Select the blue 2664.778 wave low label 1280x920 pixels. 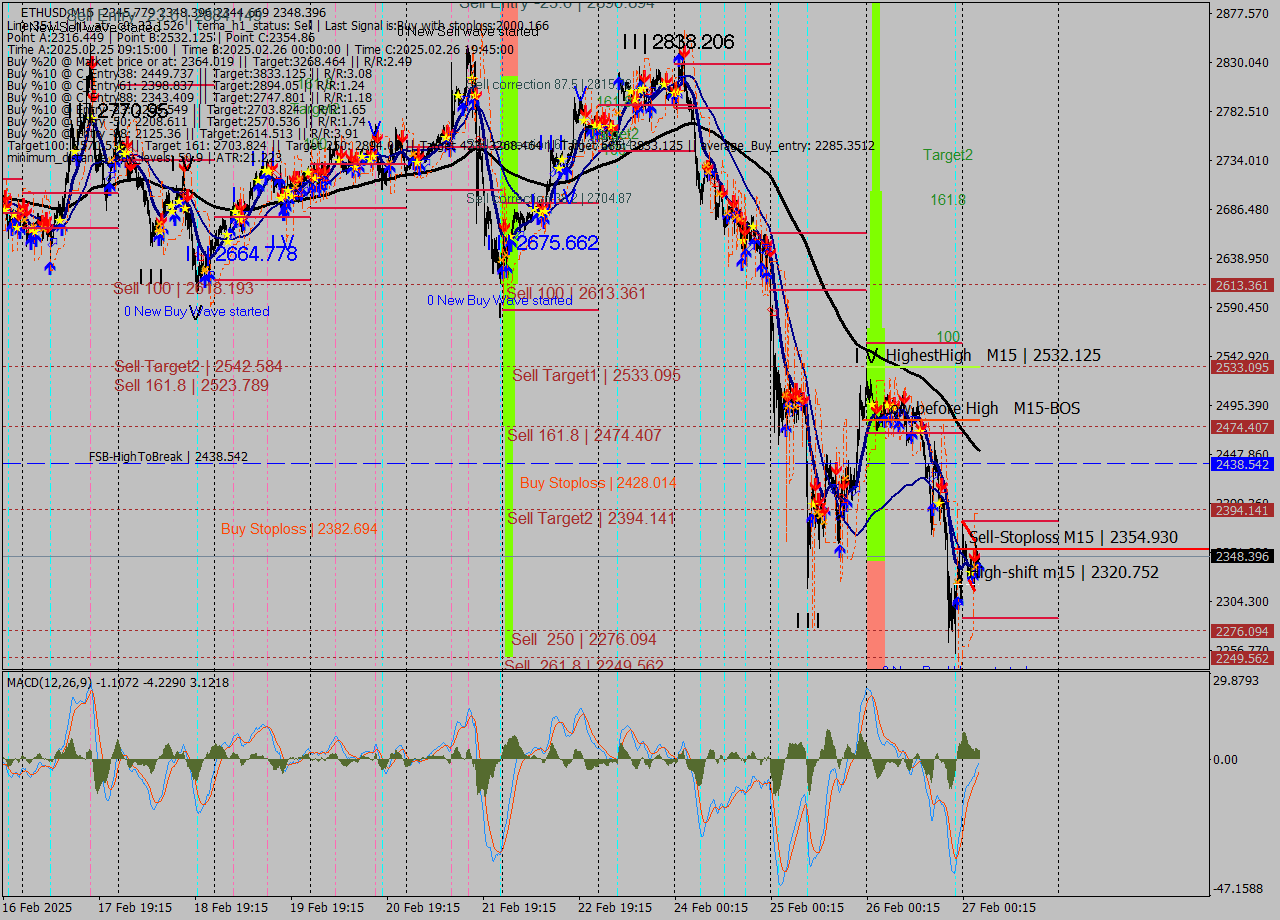[254, 254]
